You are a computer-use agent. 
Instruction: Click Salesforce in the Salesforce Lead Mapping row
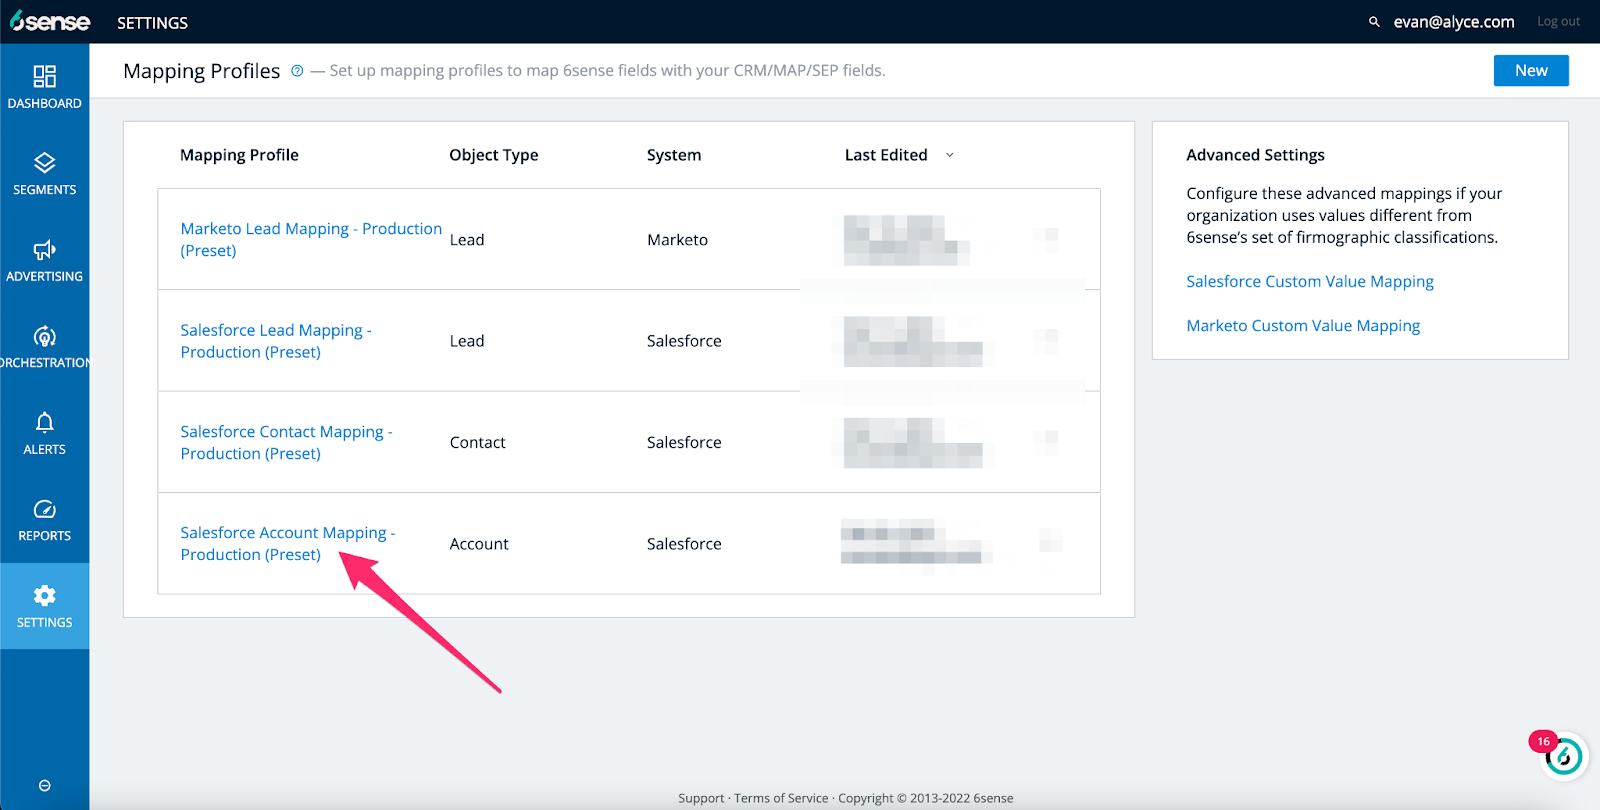[x=684, y=341]
